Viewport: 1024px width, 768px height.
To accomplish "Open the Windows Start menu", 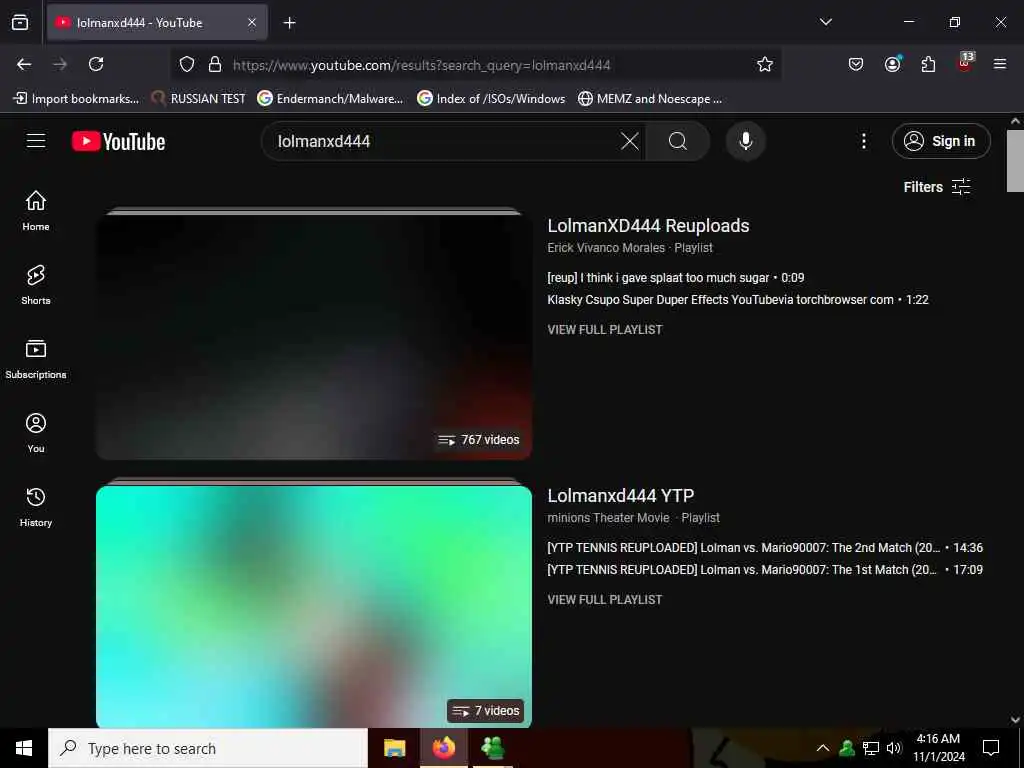I will click(24, 748).
